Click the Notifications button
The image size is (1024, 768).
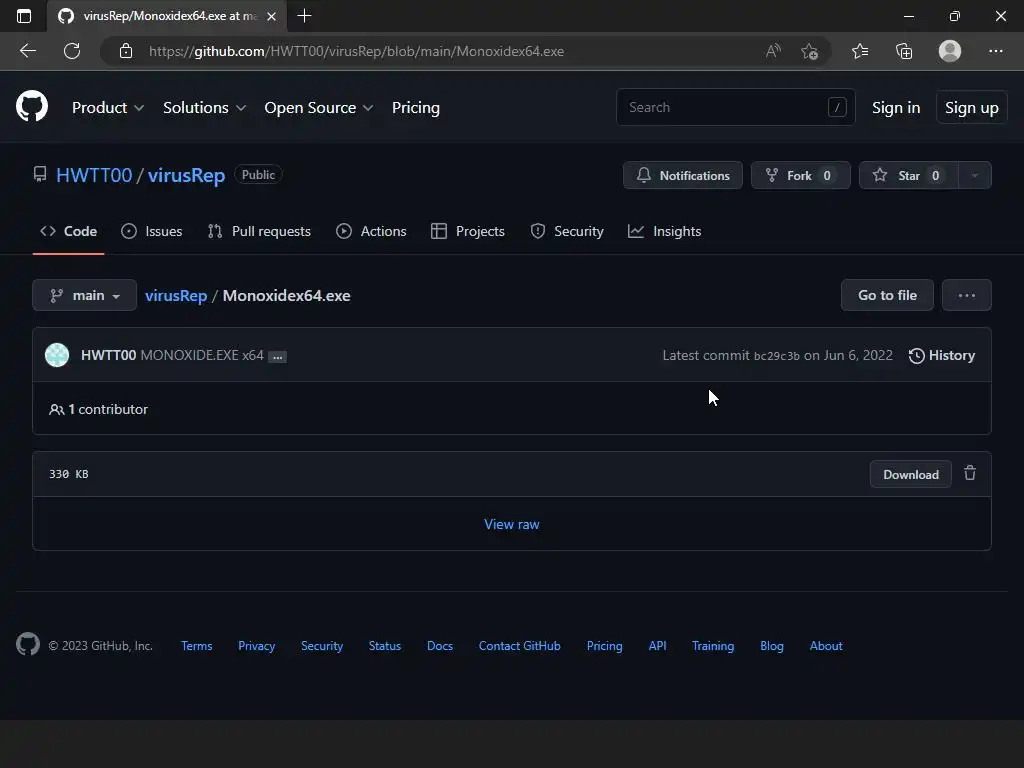tap(682, 175)
